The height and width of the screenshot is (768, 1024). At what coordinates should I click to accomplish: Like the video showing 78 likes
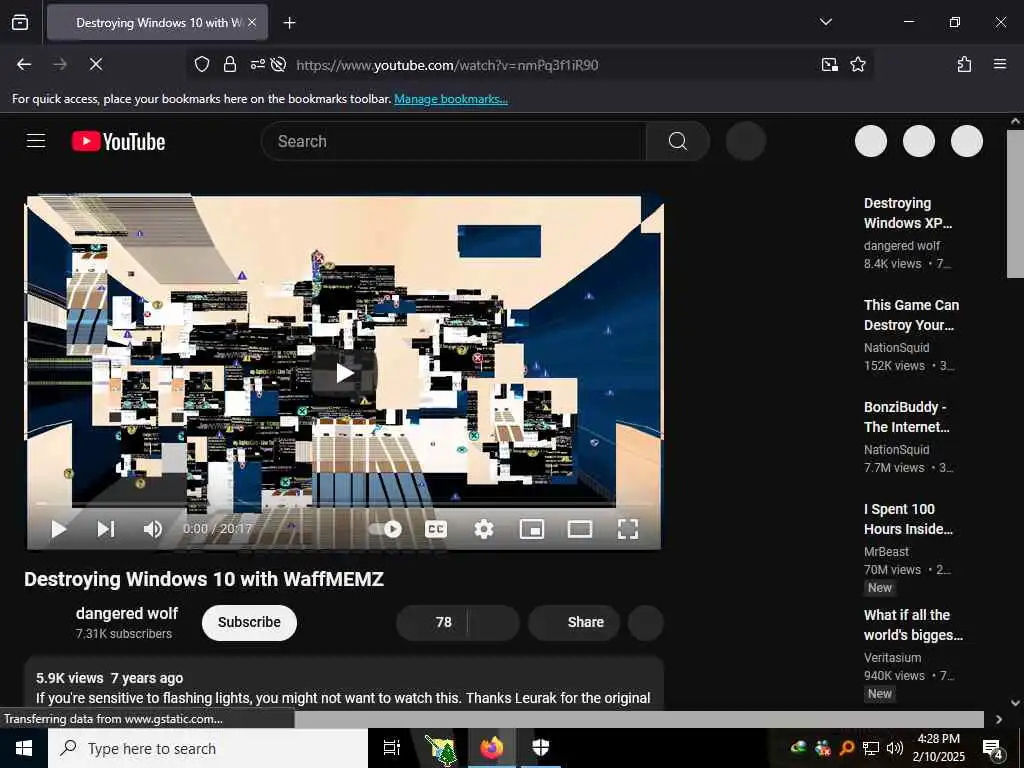[x=431, y=622]
